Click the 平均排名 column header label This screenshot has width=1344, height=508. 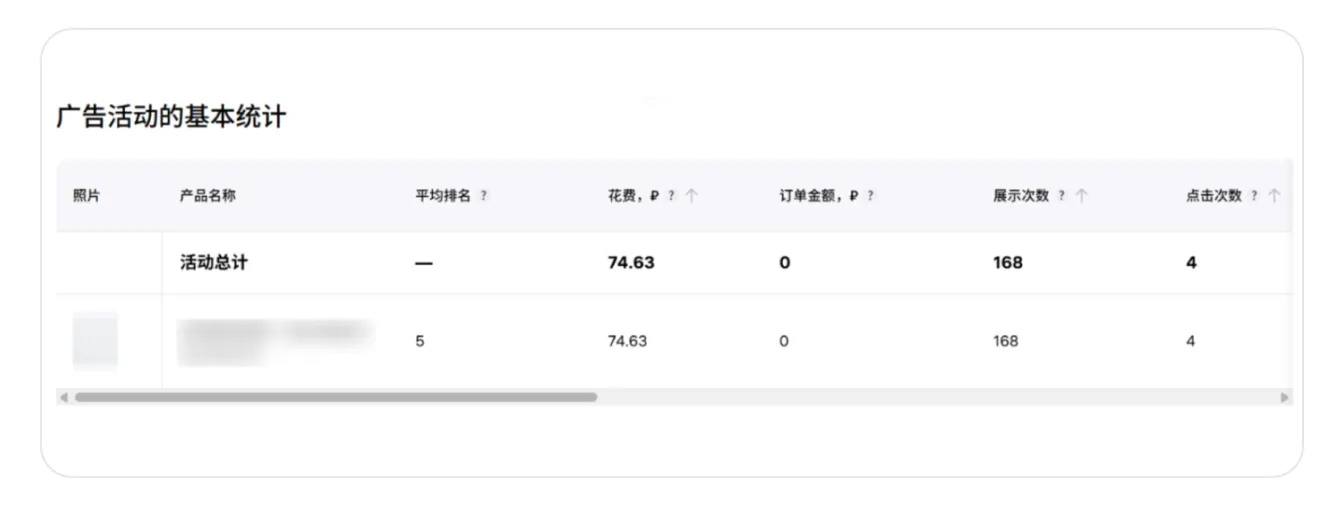click(443, 196)
